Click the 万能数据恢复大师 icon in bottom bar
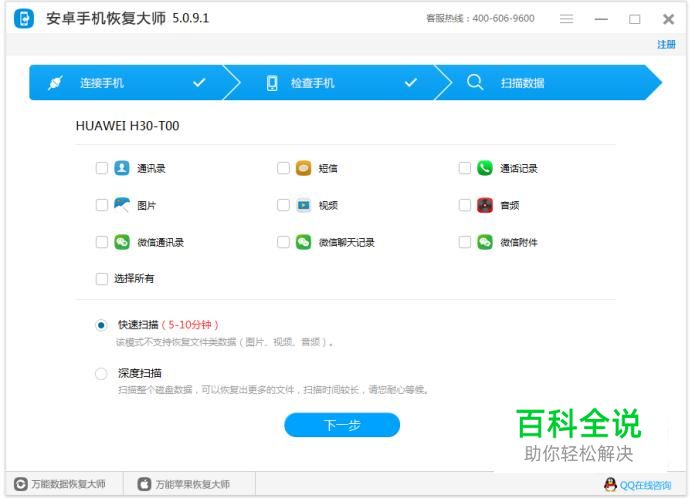The height and width of the screenshot is (498, 692). [20, 484]
